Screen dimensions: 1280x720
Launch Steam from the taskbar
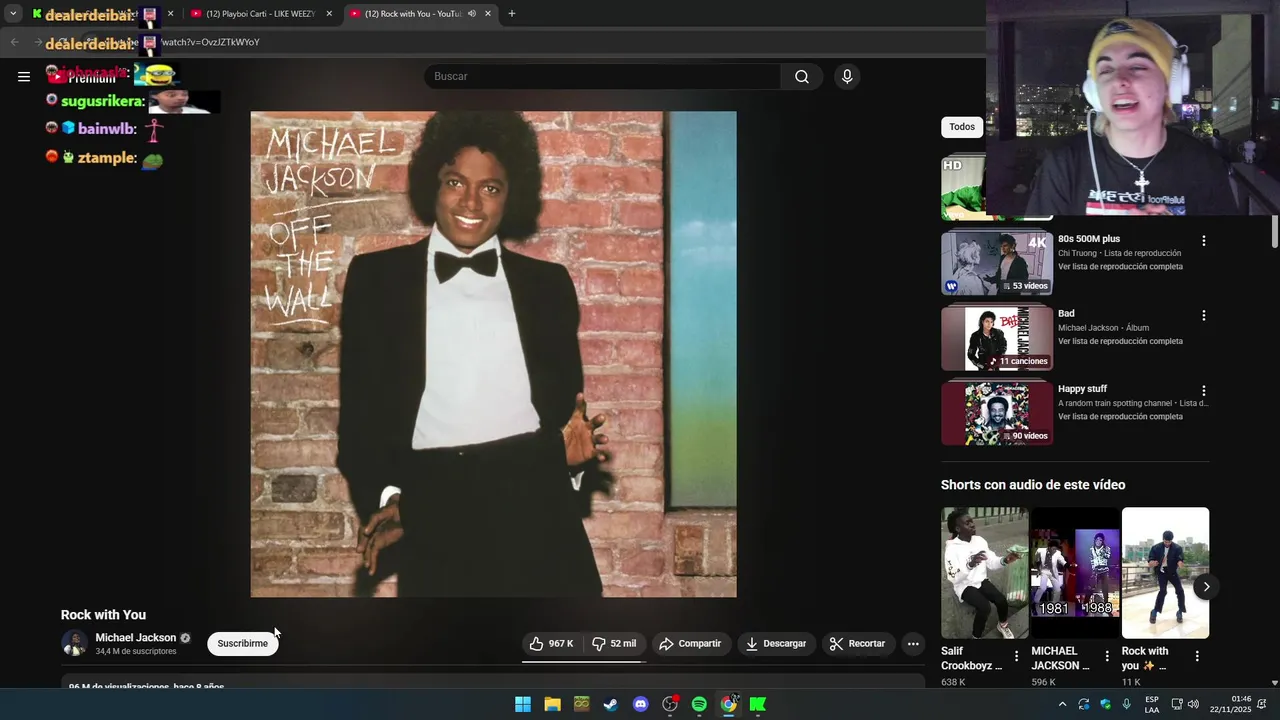tap(611, 704)
